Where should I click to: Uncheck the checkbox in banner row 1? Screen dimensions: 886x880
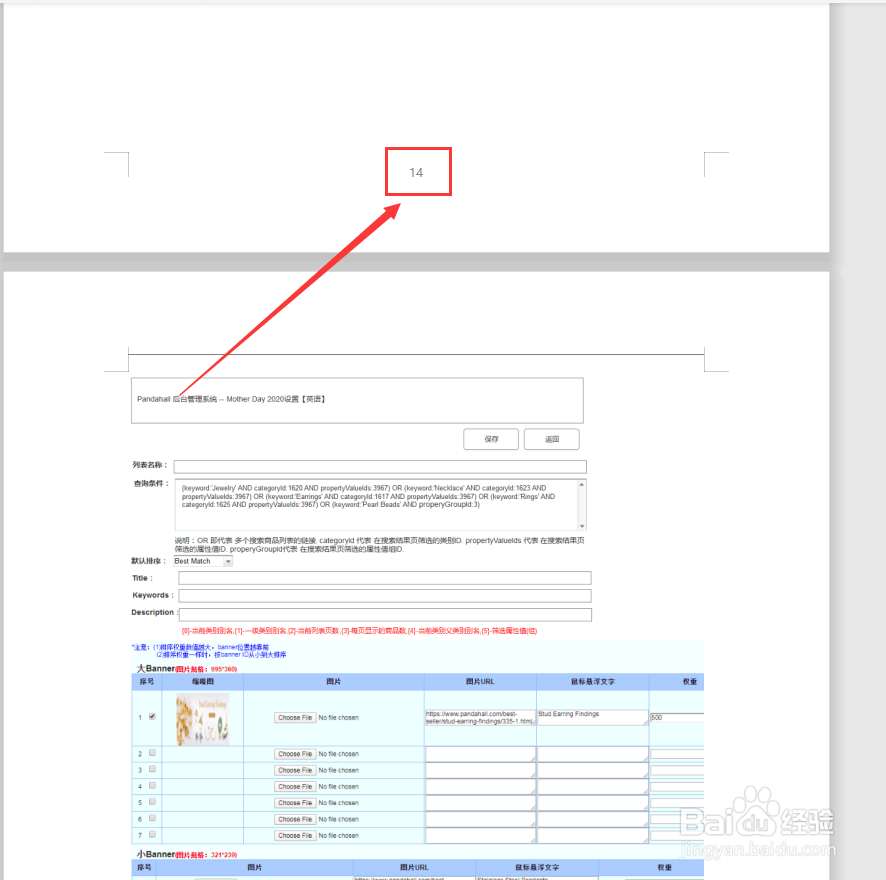pos(152,717)
